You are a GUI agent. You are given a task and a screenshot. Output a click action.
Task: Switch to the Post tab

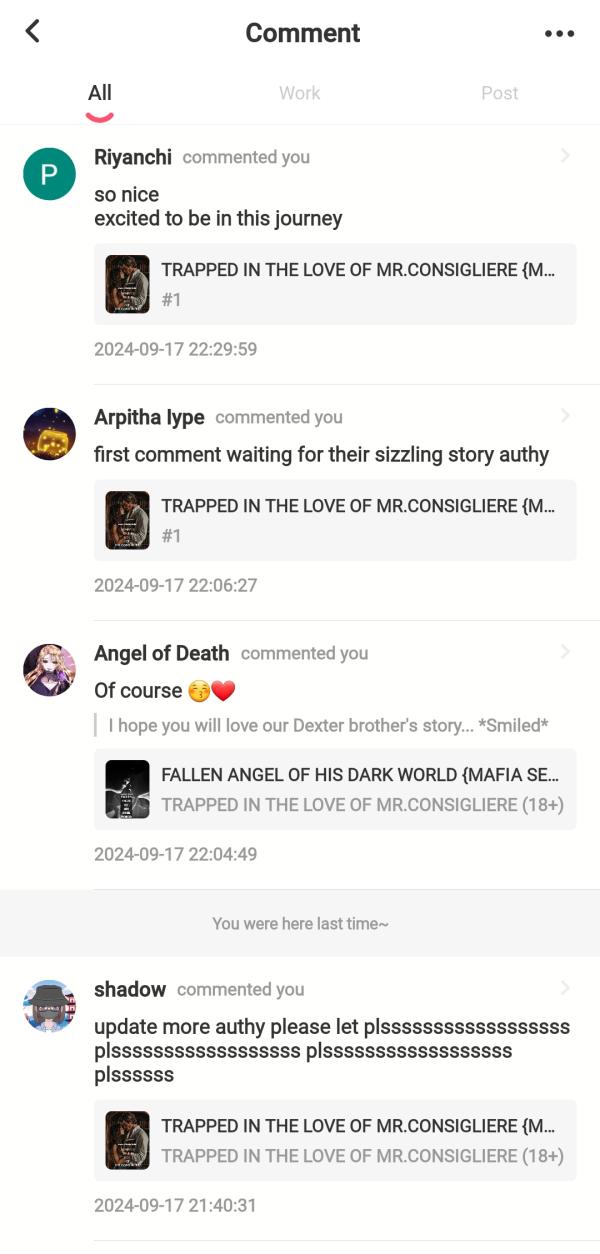[x=499, y=93]
